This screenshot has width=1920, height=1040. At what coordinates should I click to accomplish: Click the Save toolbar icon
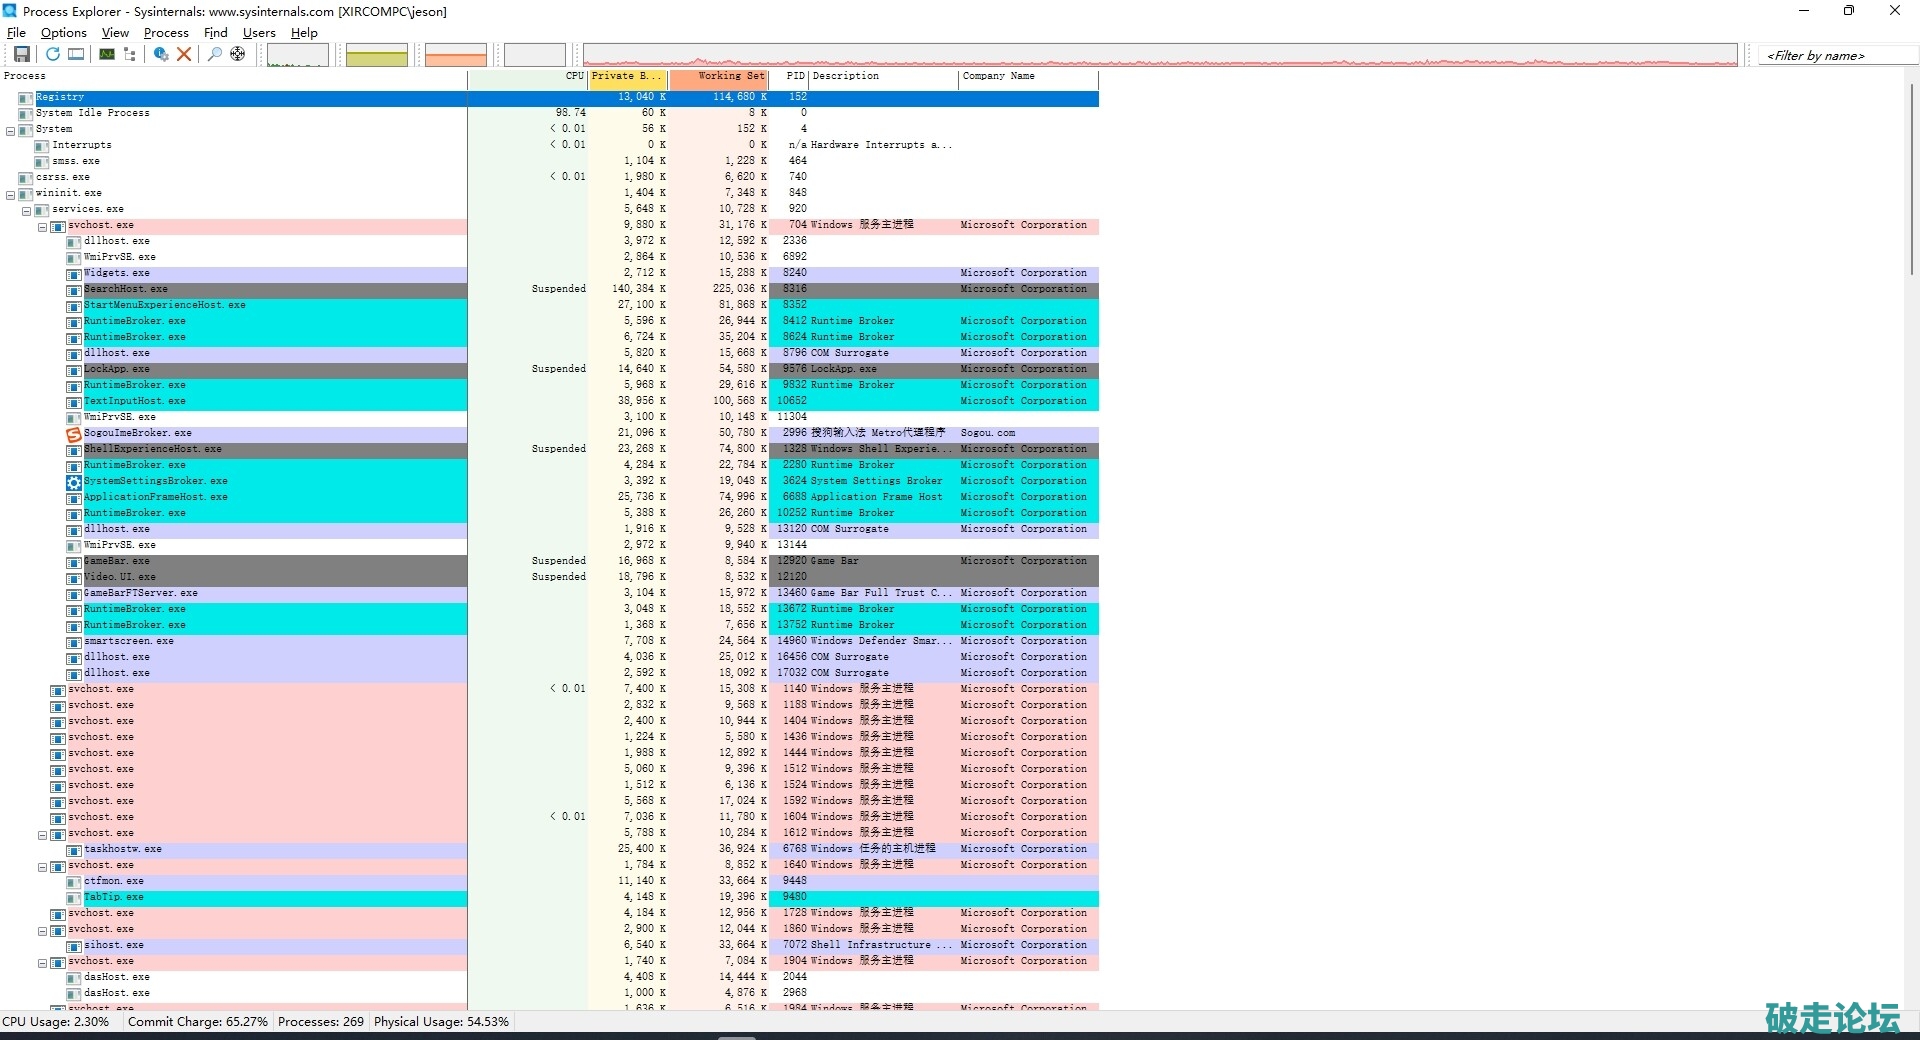(21, 54)
